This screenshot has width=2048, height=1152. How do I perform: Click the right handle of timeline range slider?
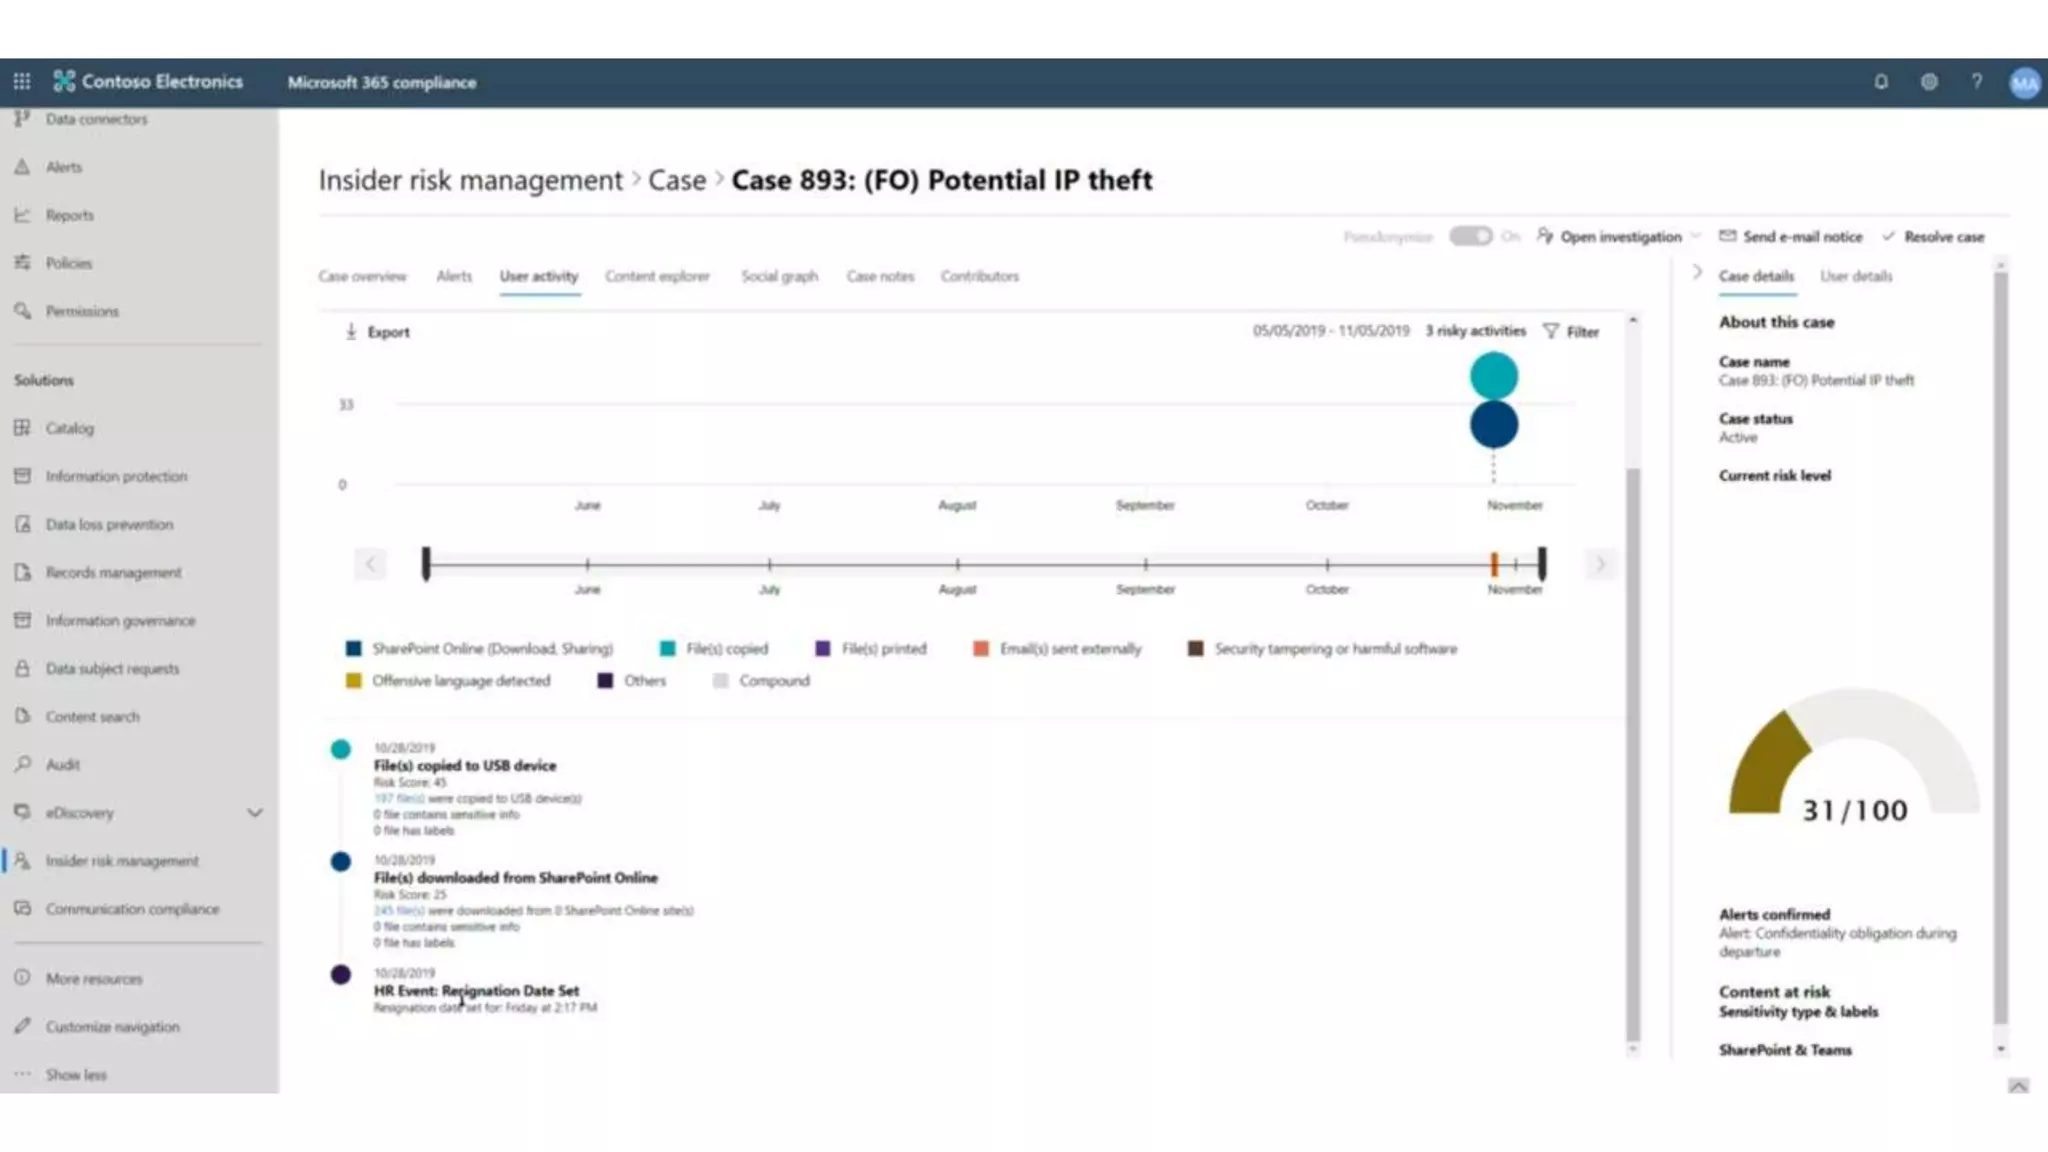point(1542,564)
